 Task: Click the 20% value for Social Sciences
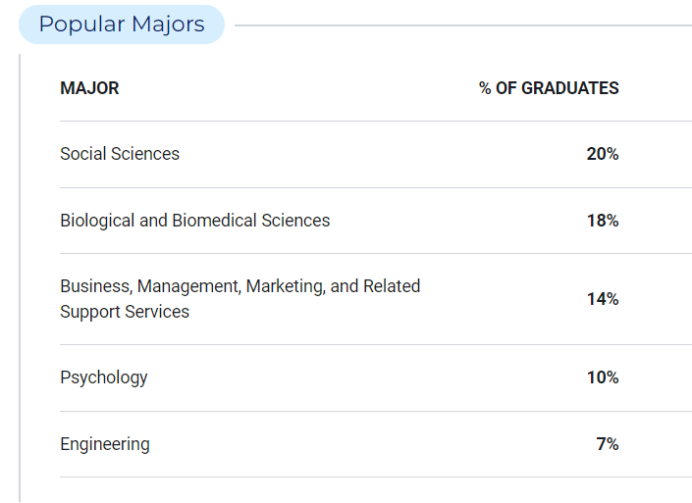pos(602,154)
